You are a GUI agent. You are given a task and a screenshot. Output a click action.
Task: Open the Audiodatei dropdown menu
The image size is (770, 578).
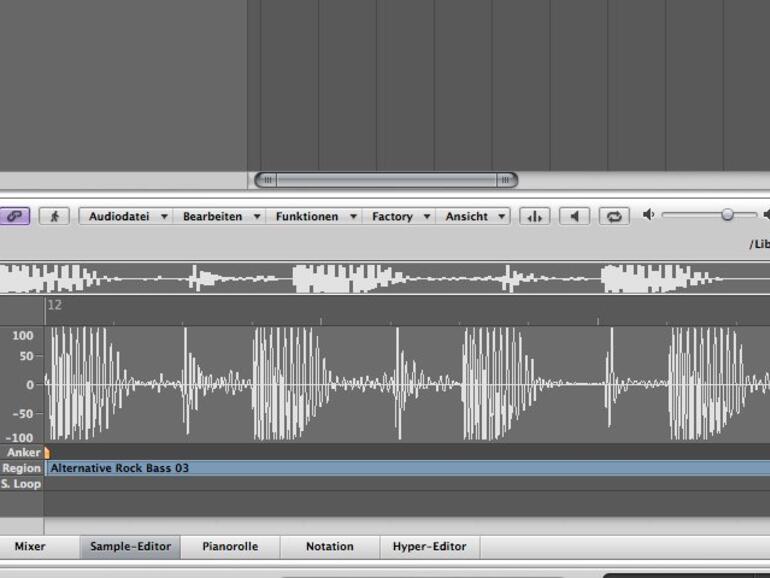pos(125,216)
